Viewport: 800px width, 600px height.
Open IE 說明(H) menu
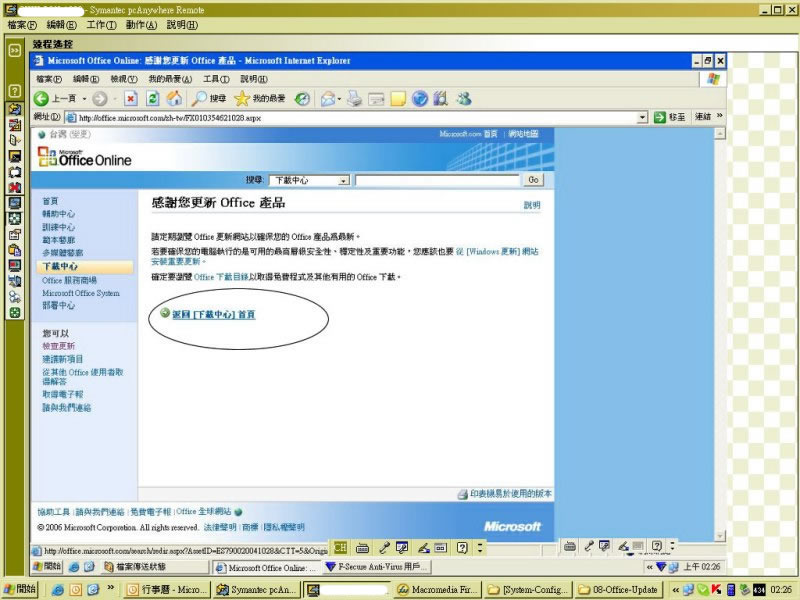point(254,79)
